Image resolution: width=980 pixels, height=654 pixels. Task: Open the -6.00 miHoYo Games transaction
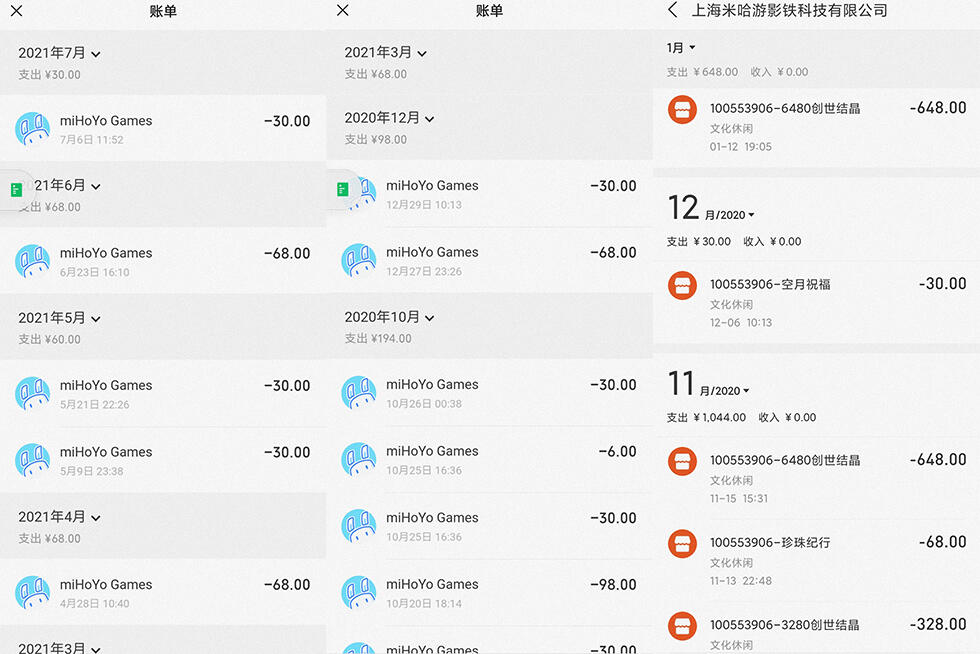click(x=489, y=460)
